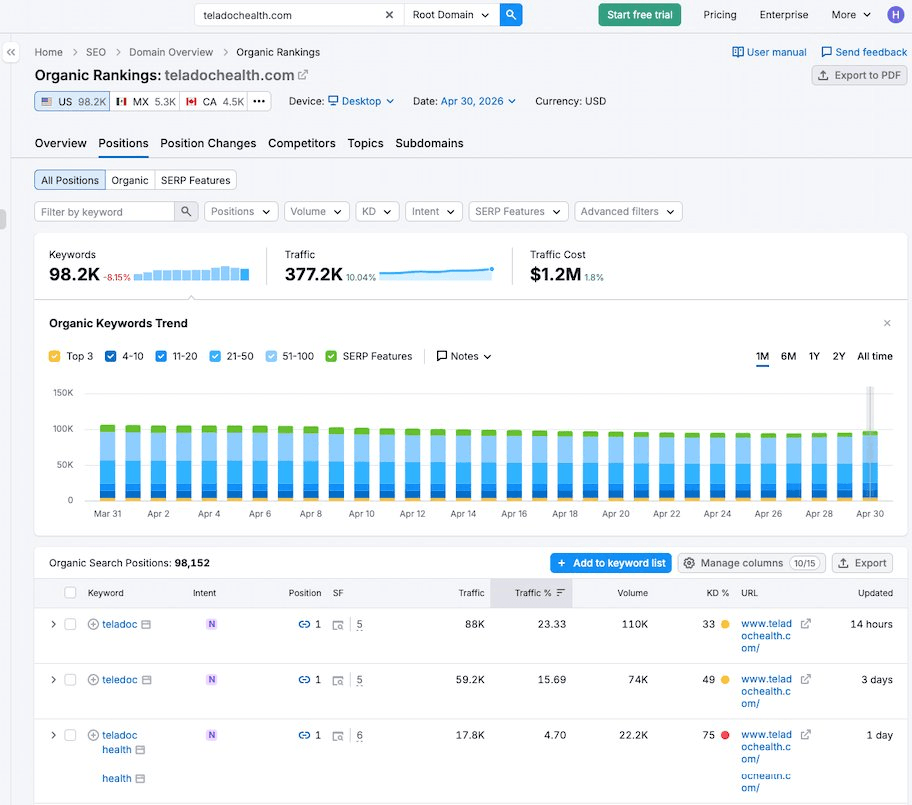
Task: Click the keyword filter search icon
Action: [x=186, y=211]
